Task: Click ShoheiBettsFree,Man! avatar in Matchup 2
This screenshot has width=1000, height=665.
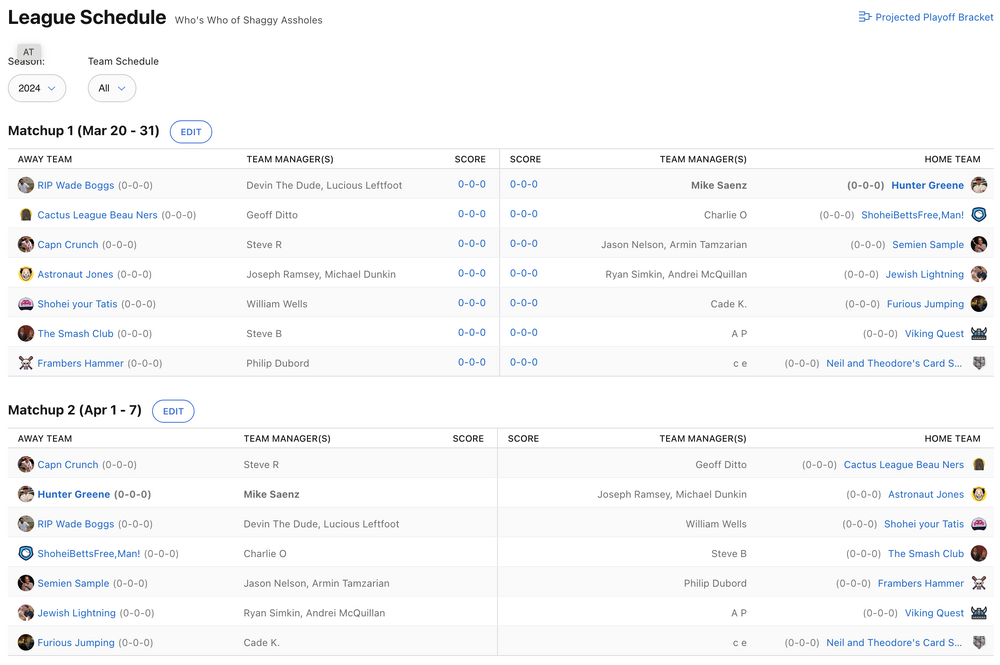Action: [26, 553]
